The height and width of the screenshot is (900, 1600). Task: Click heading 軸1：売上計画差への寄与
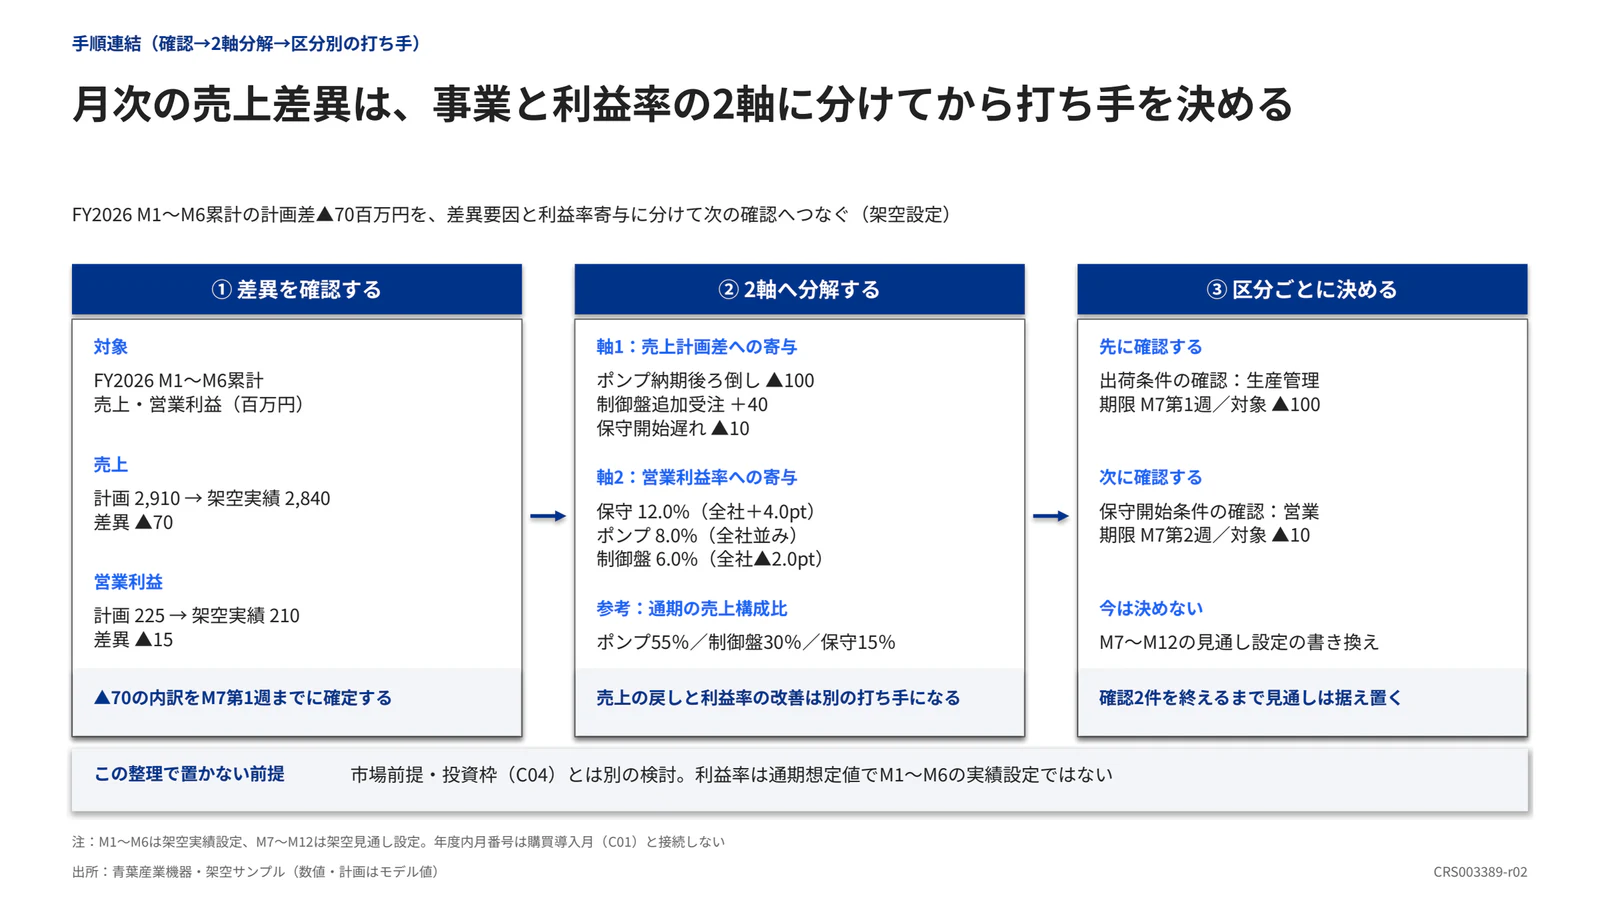coord(697,347)
